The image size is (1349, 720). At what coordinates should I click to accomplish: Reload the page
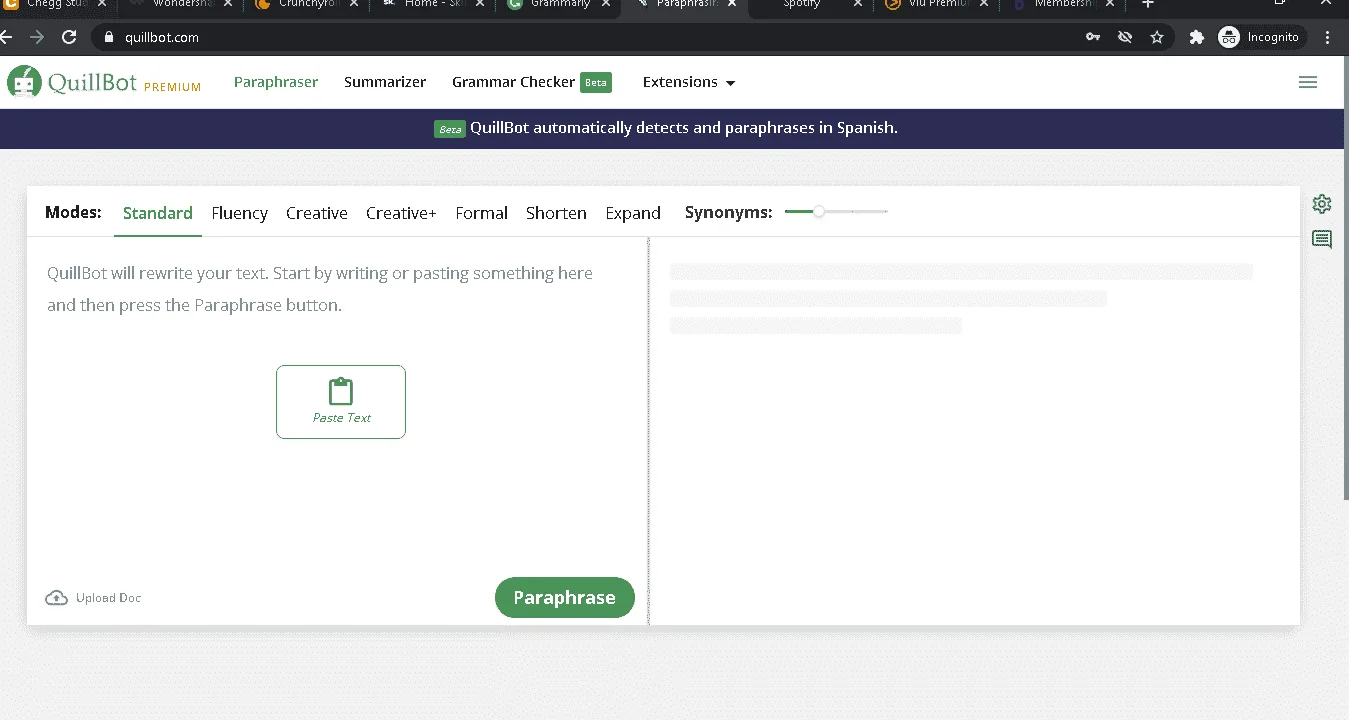[x=69, y=37]
